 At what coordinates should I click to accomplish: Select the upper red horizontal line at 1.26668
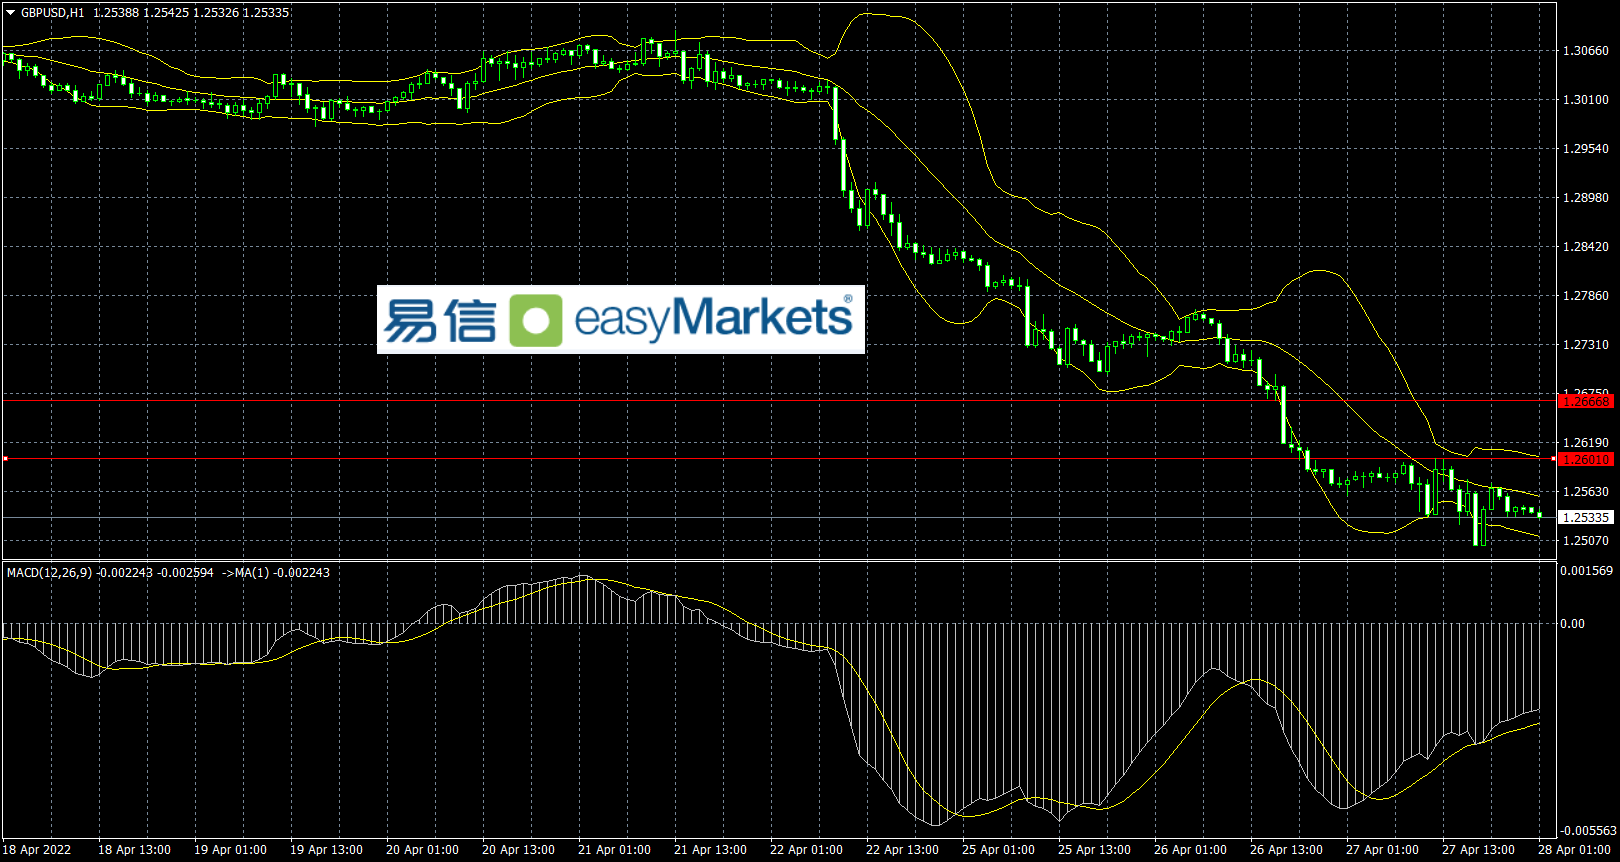tap(780, 401)
